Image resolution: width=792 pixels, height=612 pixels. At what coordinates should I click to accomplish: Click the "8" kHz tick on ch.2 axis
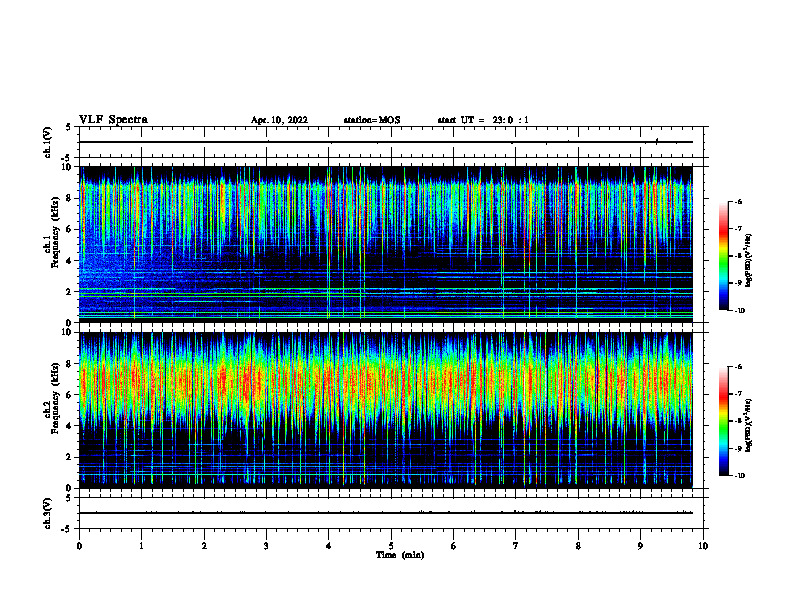tap(70, 363)
